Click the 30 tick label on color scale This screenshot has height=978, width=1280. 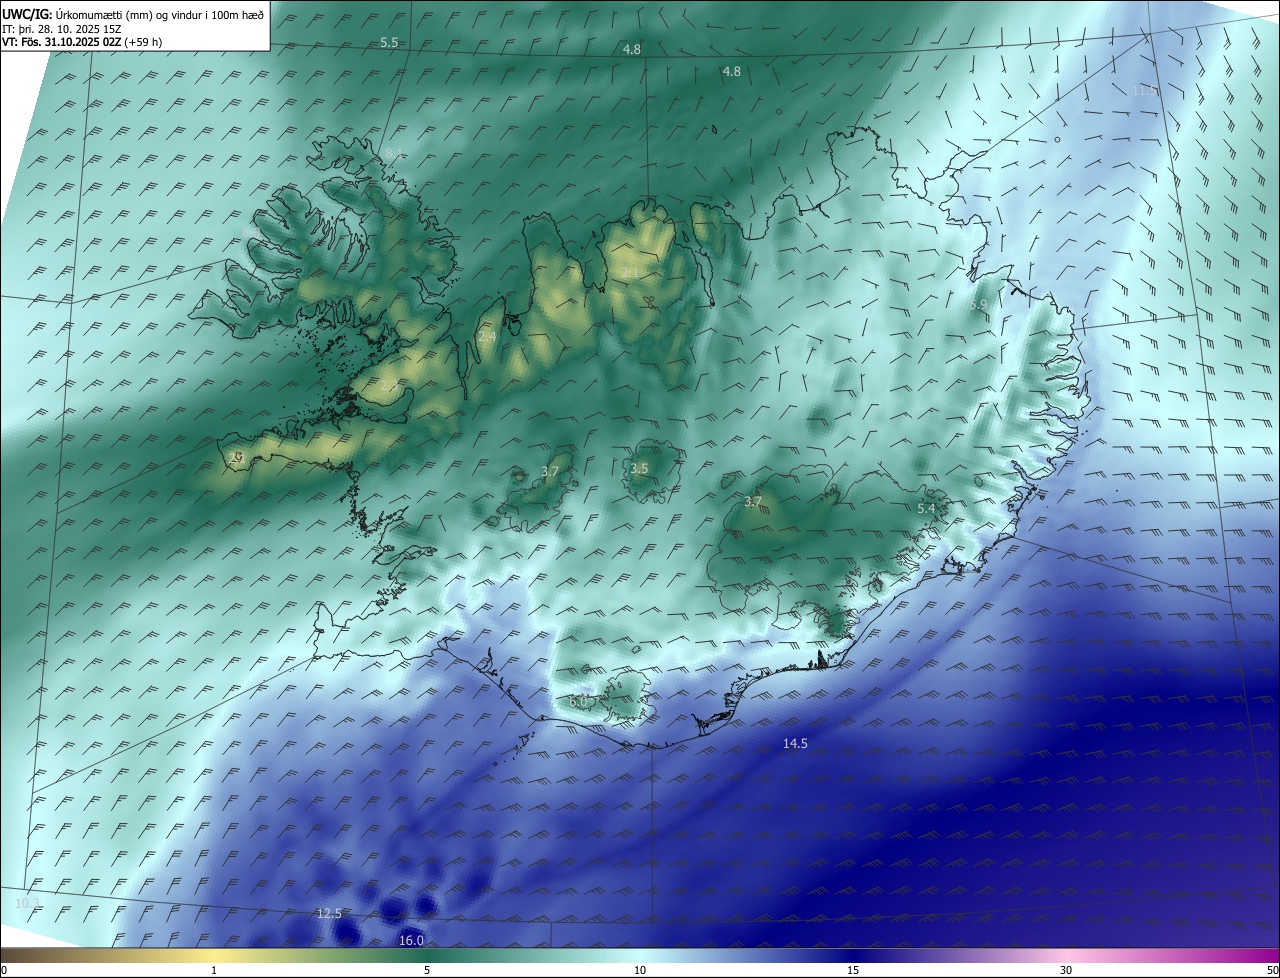coord(1066,970)
